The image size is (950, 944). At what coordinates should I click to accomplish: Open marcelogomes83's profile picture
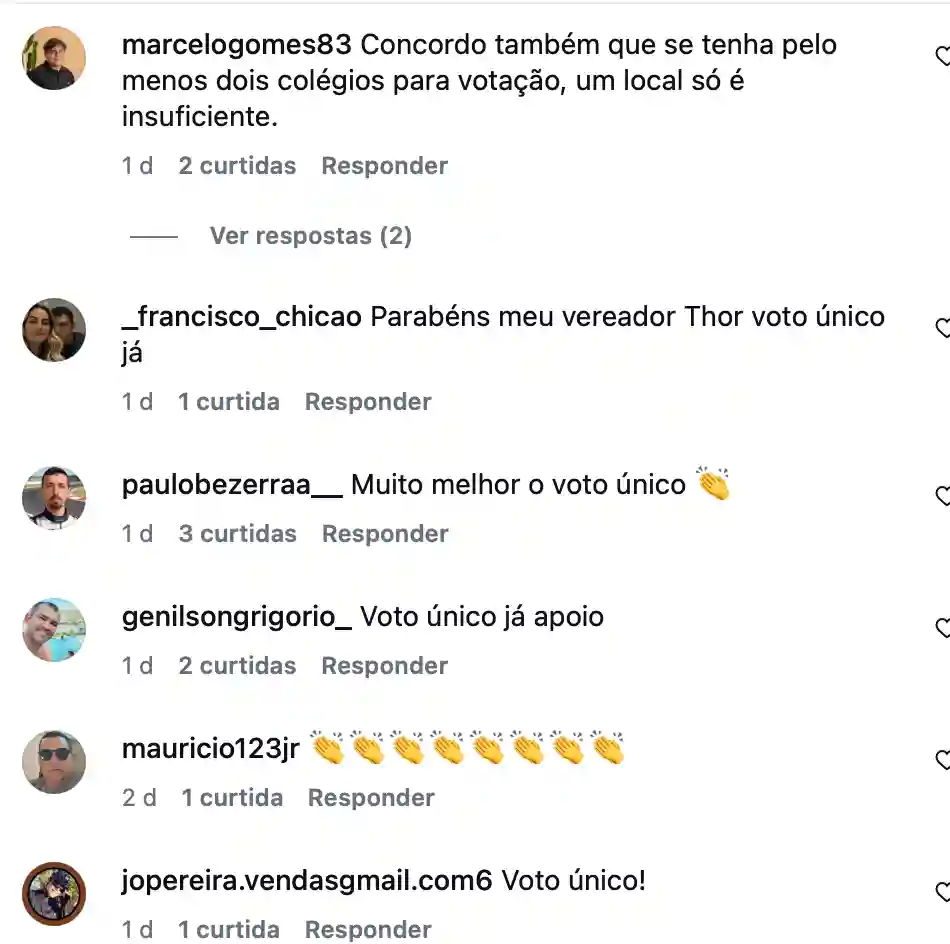(x=54, y=58)
